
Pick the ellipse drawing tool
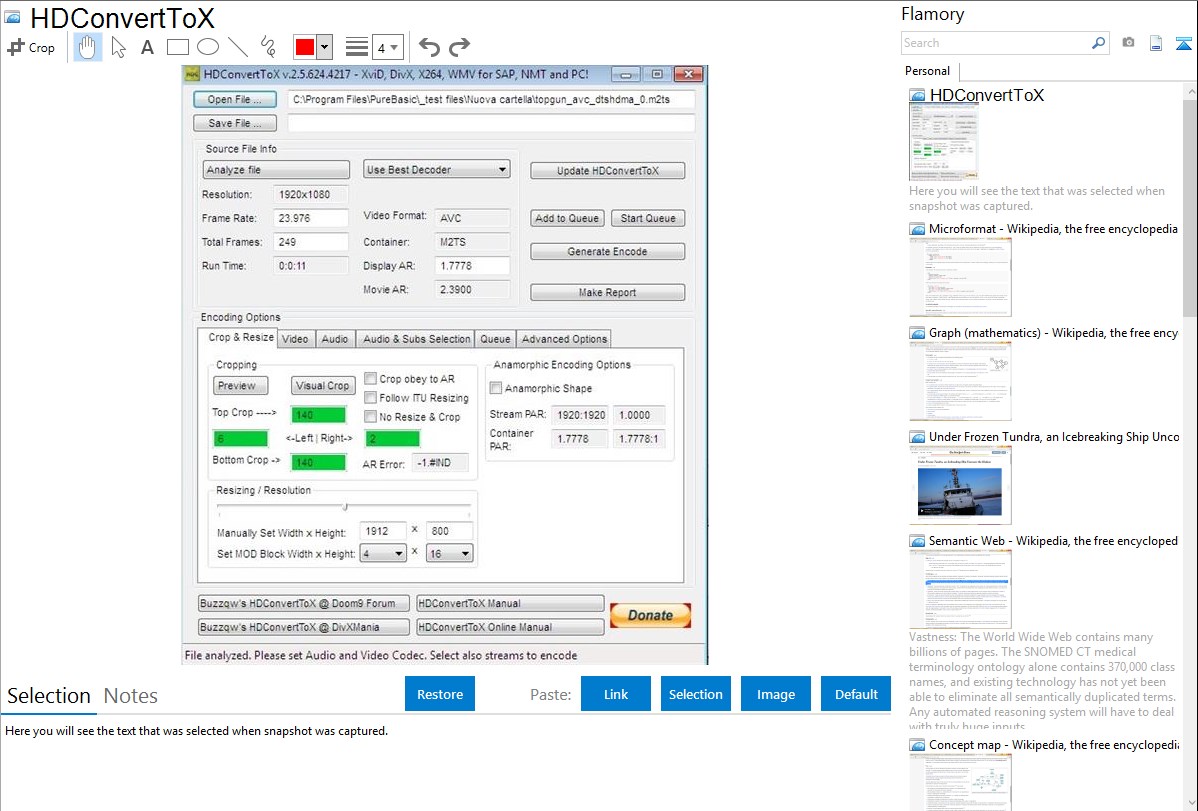click(208, 47)
